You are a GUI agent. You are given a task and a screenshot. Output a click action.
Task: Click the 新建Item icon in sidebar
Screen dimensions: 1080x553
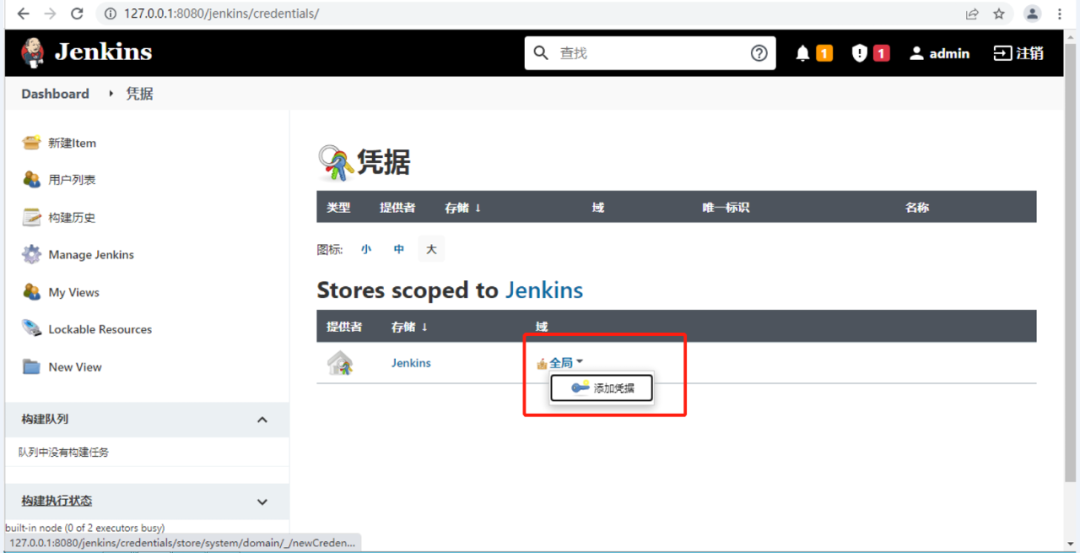click(32, 143)
